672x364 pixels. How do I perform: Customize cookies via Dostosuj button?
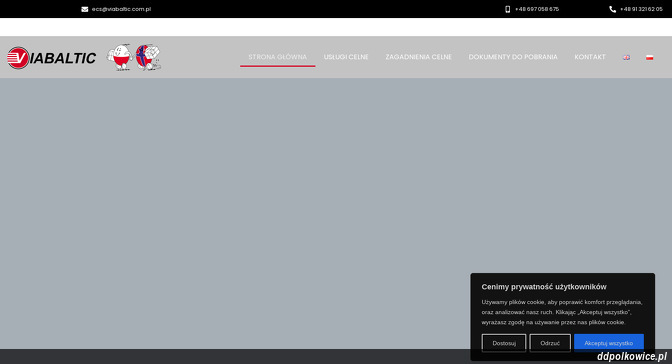pos(504,343)
